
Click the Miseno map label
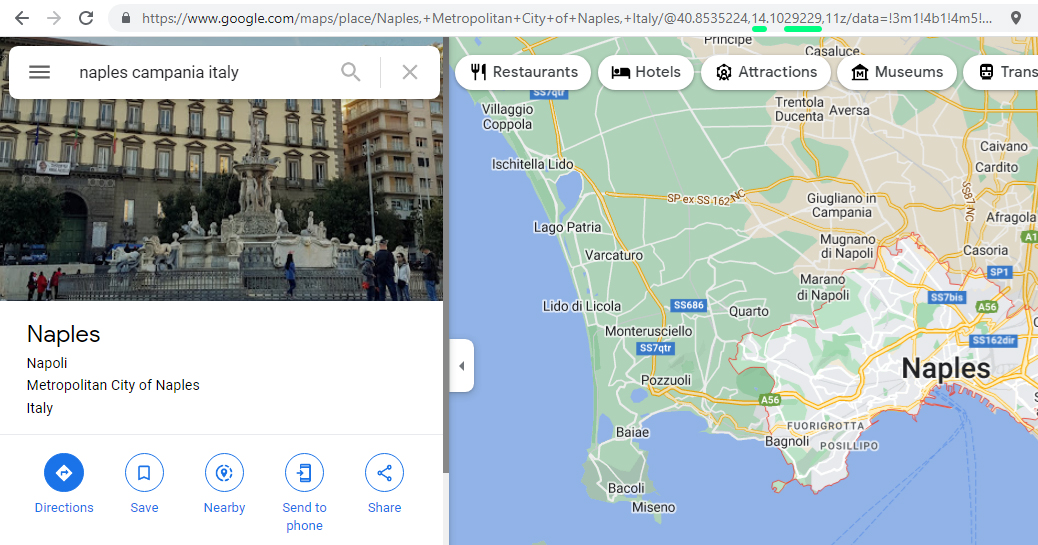(x=653, y=507)
